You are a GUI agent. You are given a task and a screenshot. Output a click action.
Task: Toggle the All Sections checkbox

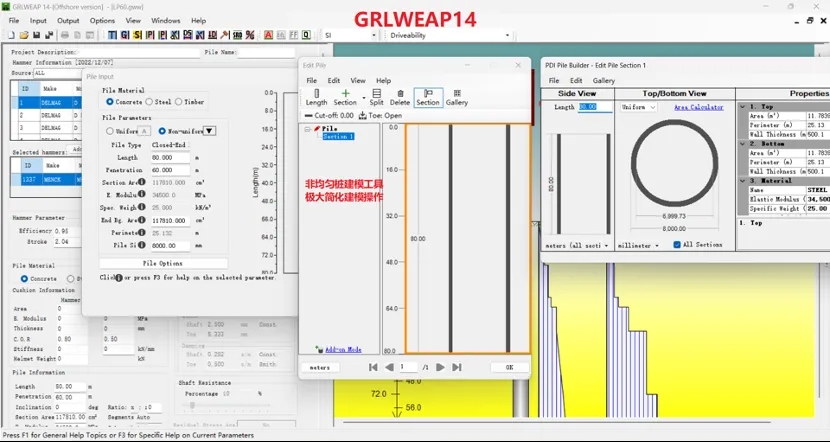click(x=677, y=244)
